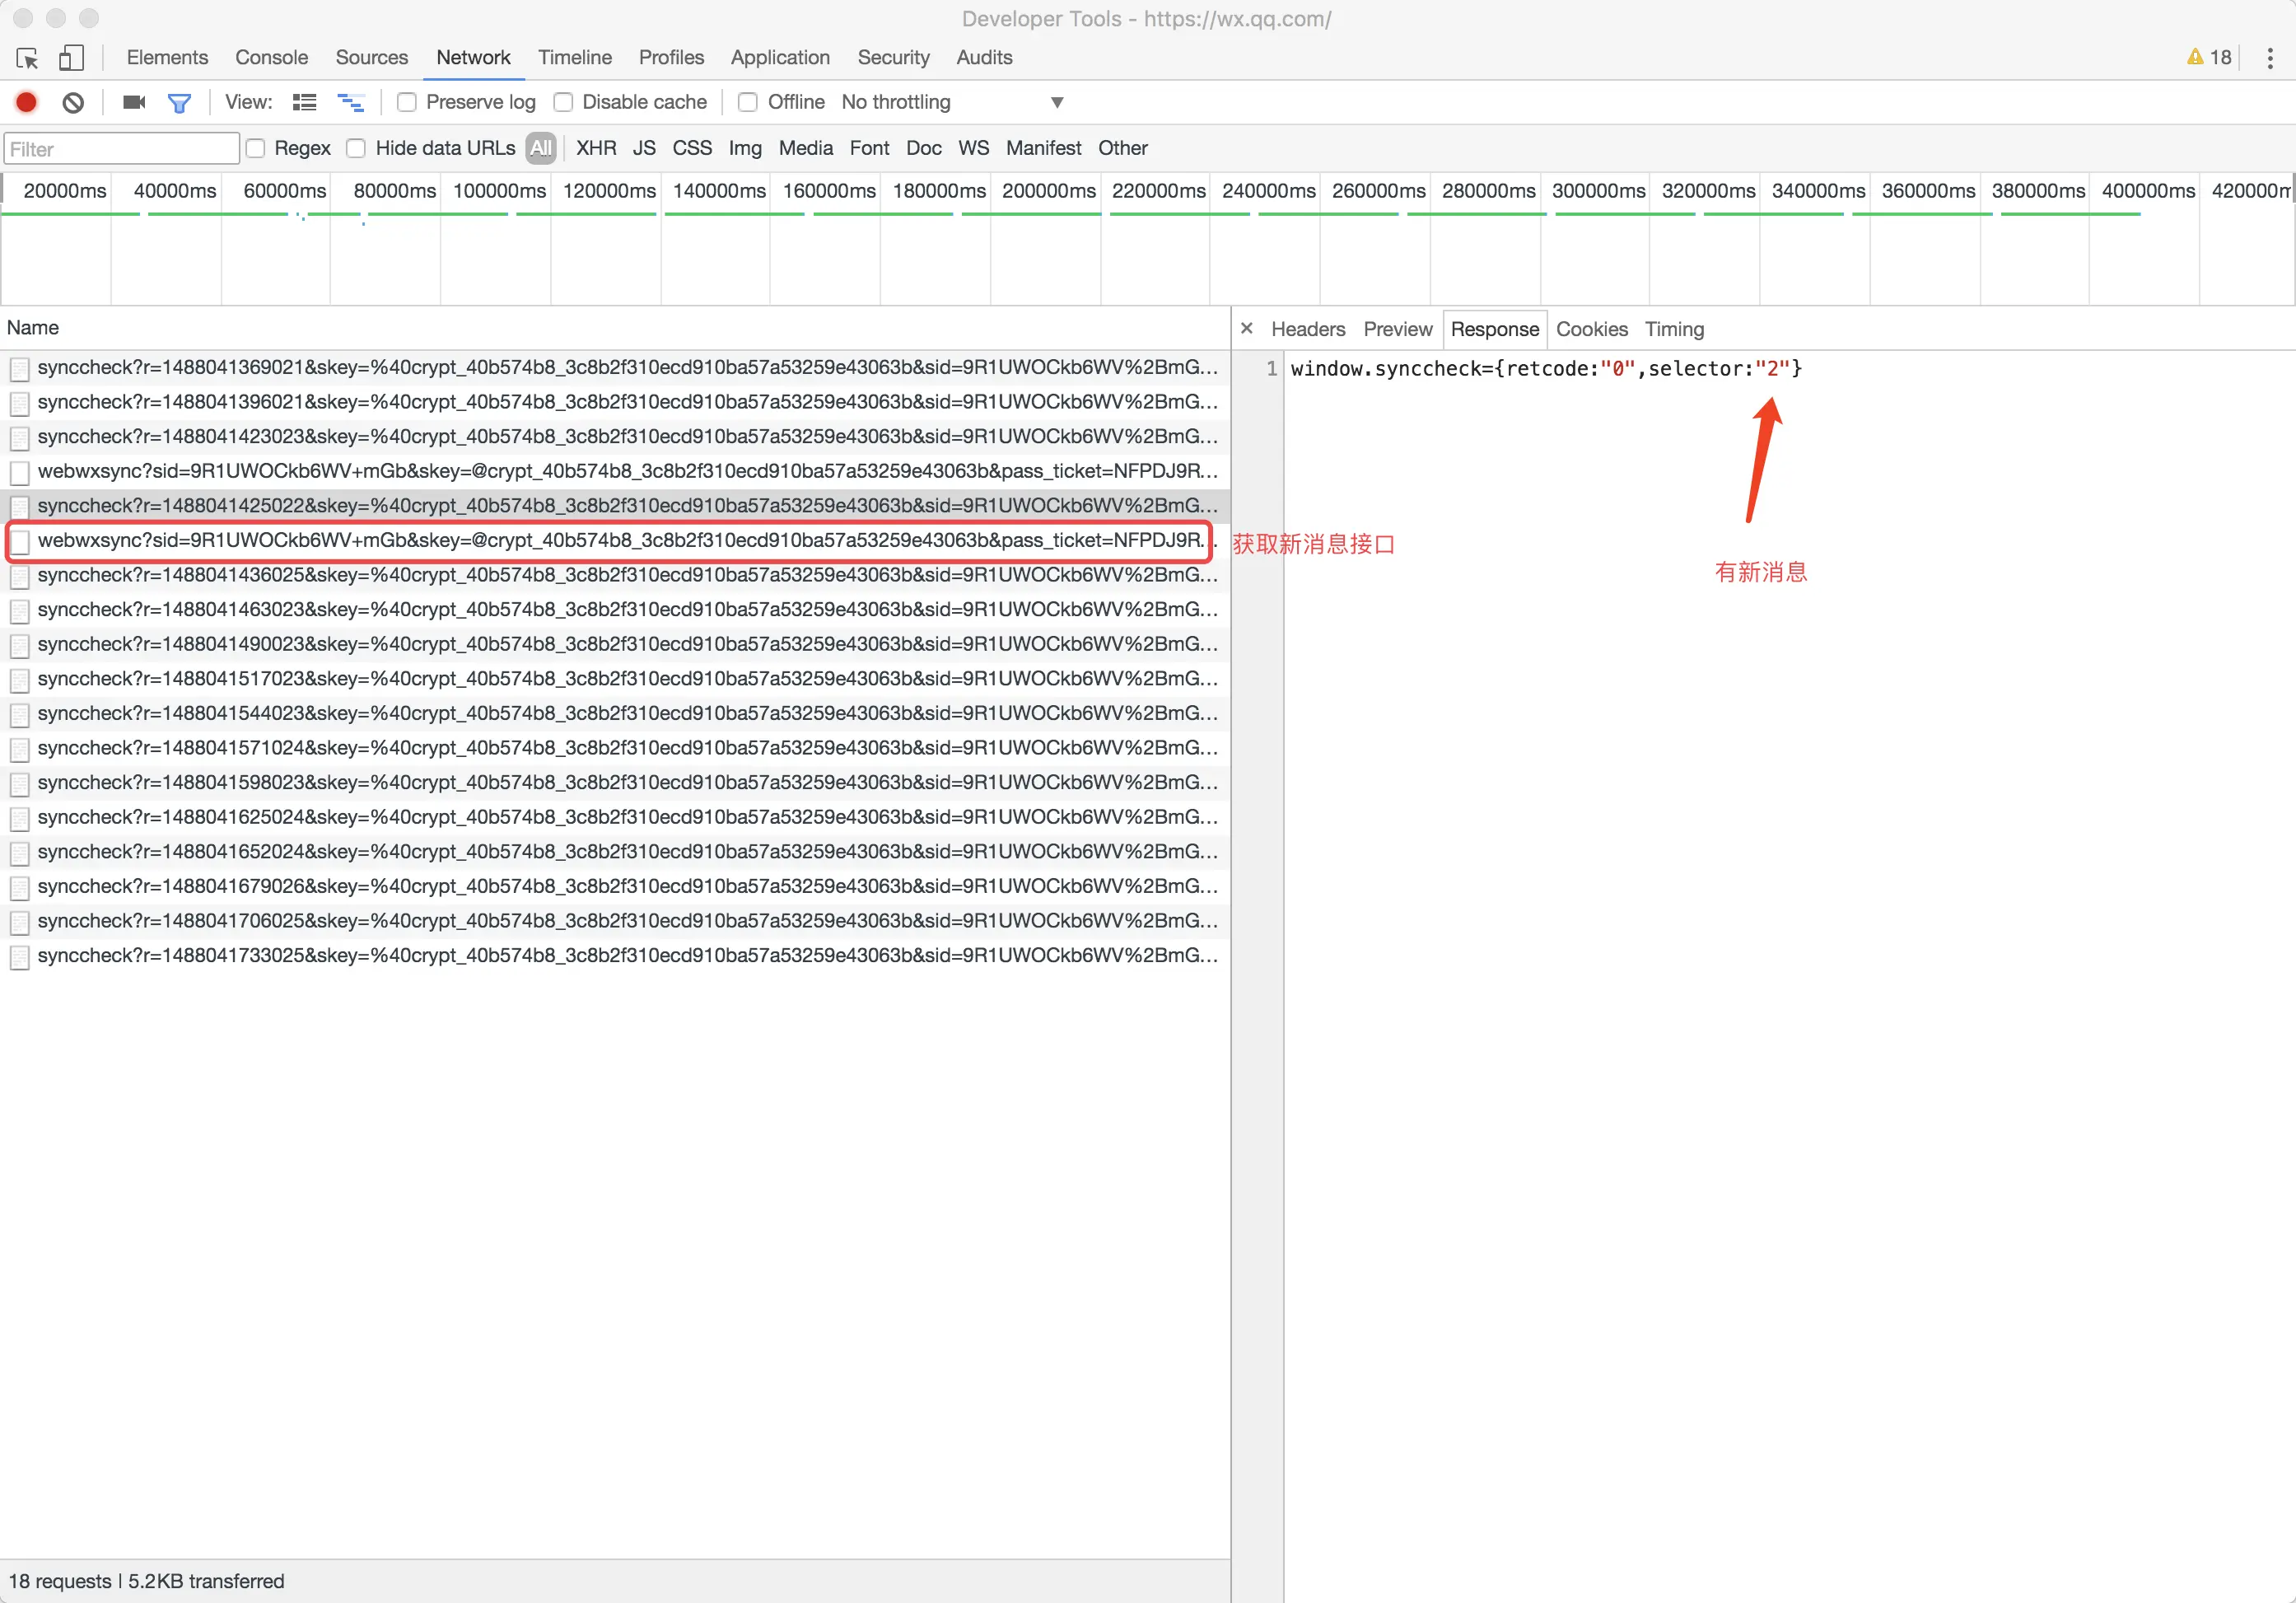The image size is (2296, 1603).
Task: Stop recording the network log
Action: [27, 102]
